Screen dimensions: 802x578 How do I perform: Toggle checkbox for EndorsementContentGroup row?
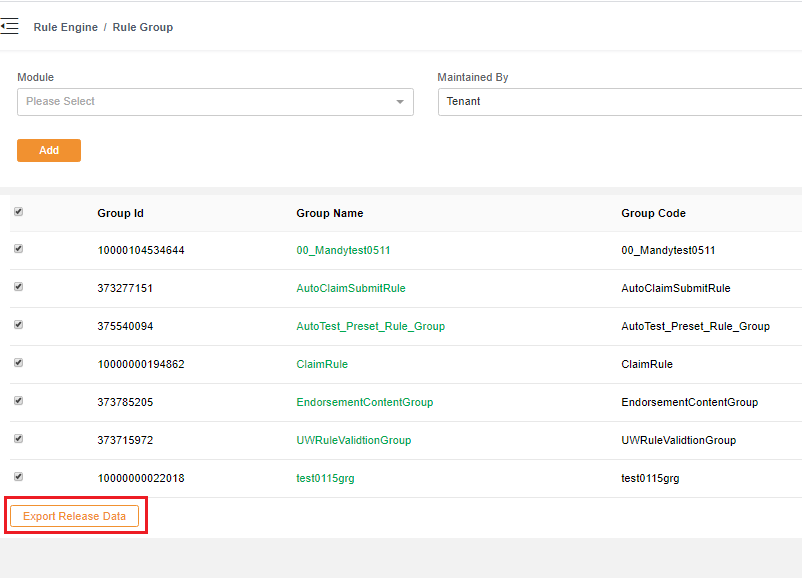coord(18,401)
